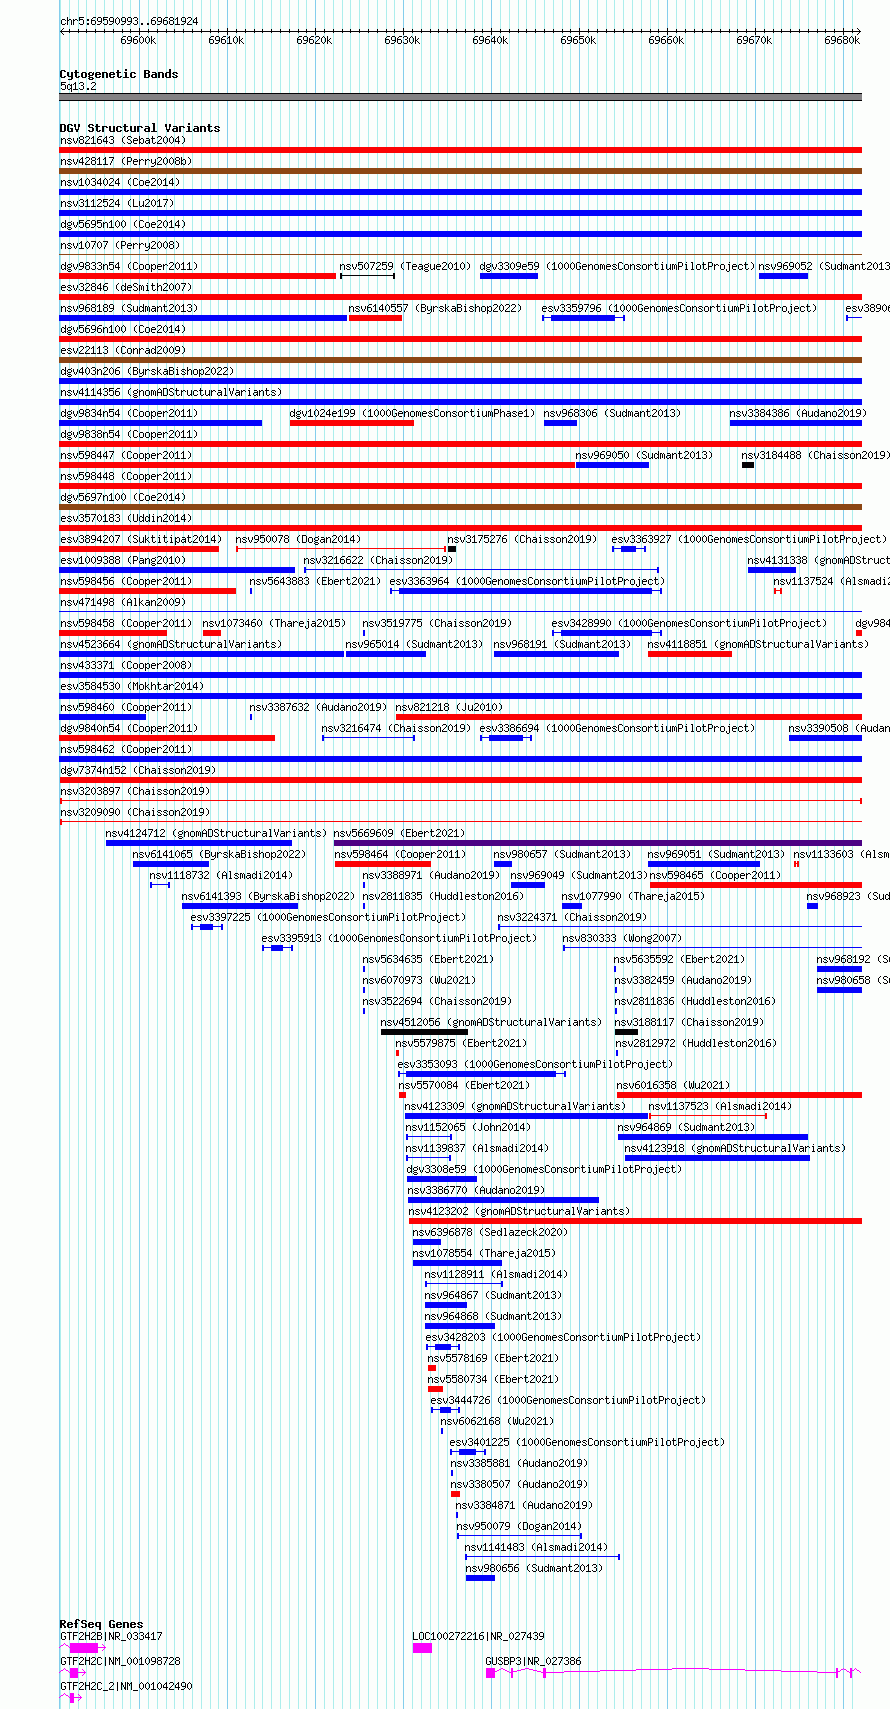Click nsv5669609 (Ebert2021) label
Screen dimensions: 890x1709
coord(399,833)
